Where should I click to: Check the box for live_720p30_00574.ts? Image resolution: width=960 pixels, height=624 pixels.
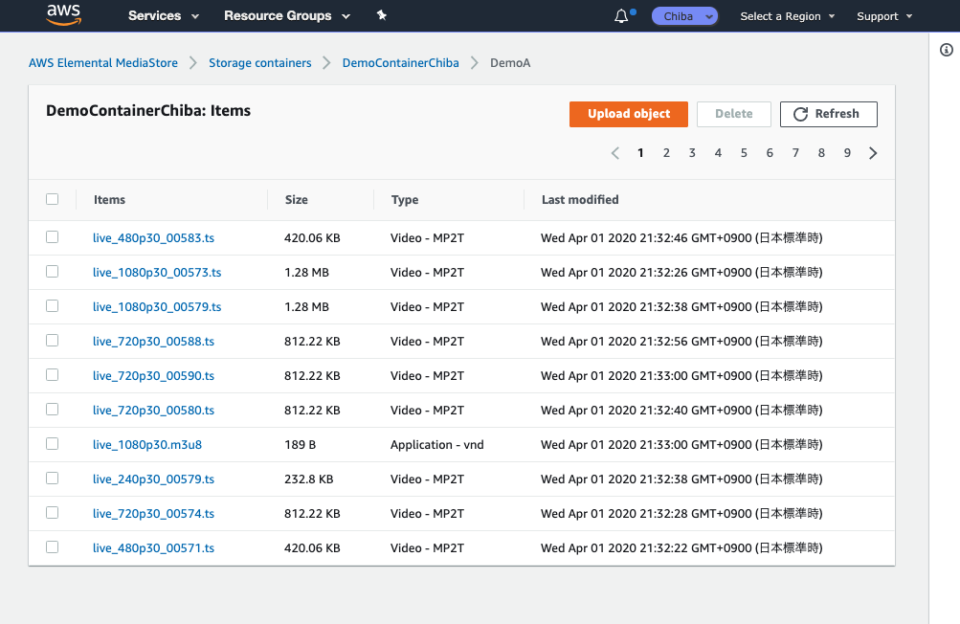pos(52,513)
